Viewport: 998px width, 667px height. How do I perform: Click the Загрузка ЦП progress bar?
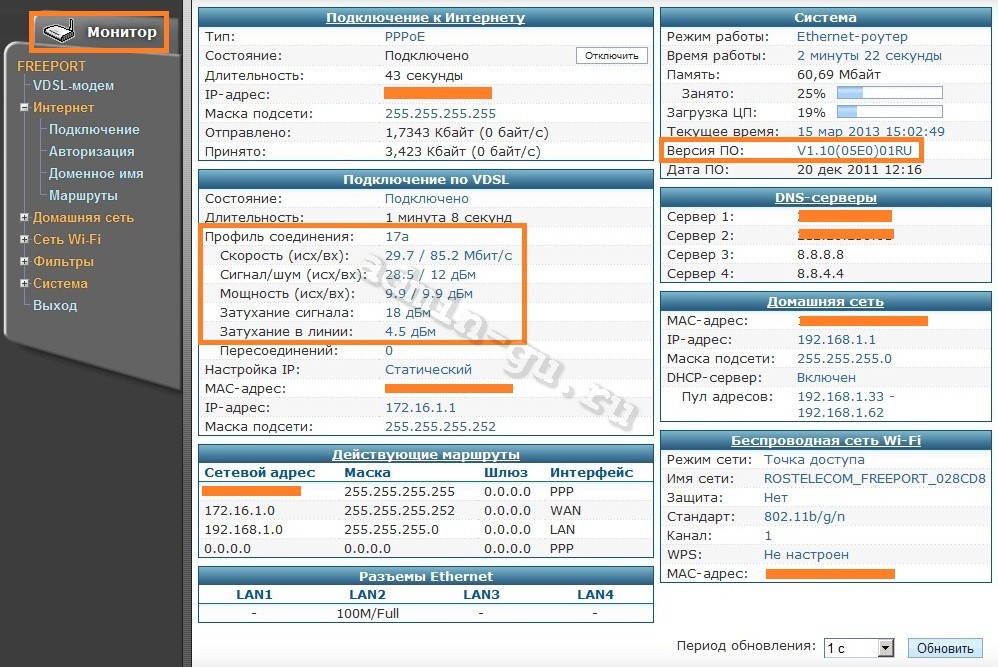tap(889, 113)
